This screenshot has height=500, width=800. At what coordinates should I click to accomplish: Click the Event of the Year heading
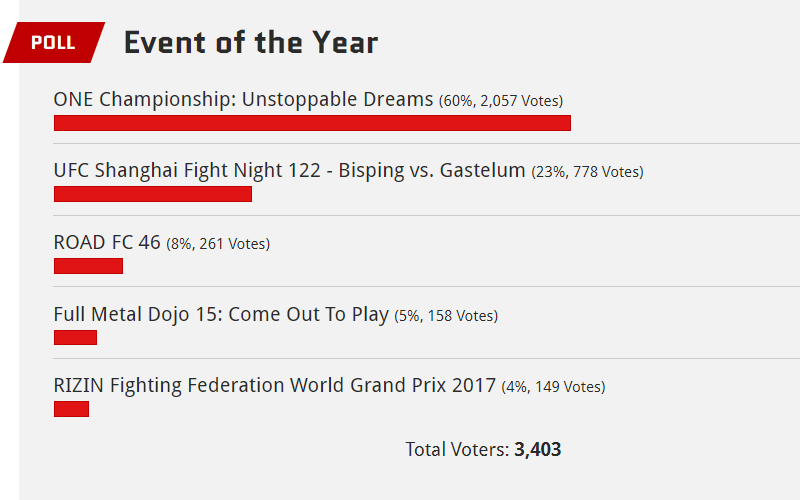coord(251,42)
